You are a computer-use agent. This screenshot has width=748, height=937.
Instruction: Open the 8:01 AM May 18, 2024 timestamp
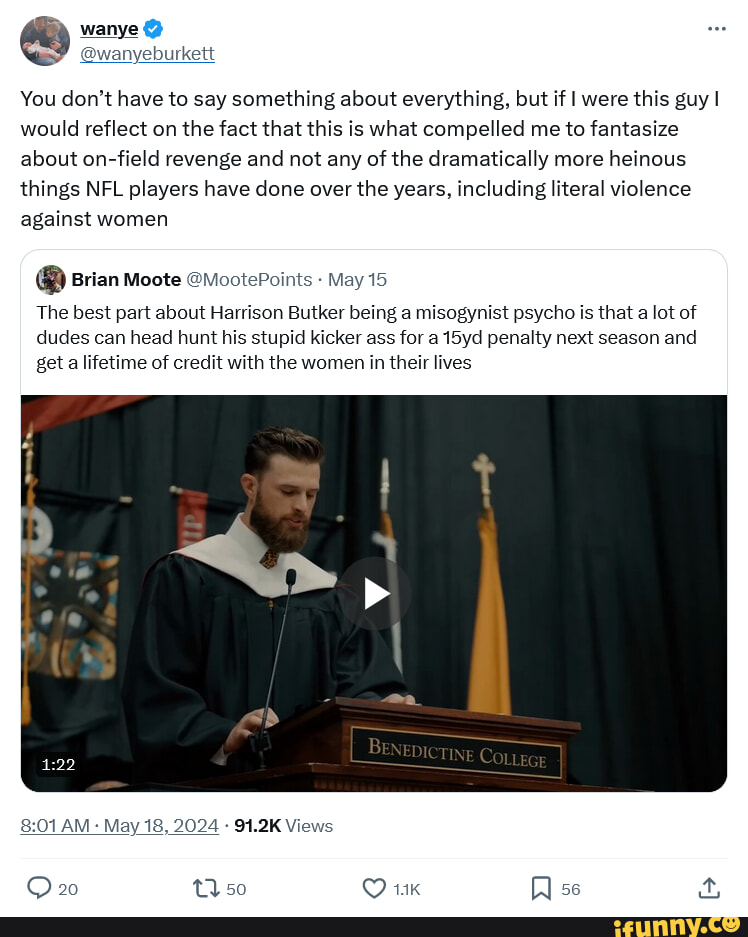click(x=119, y=826)
